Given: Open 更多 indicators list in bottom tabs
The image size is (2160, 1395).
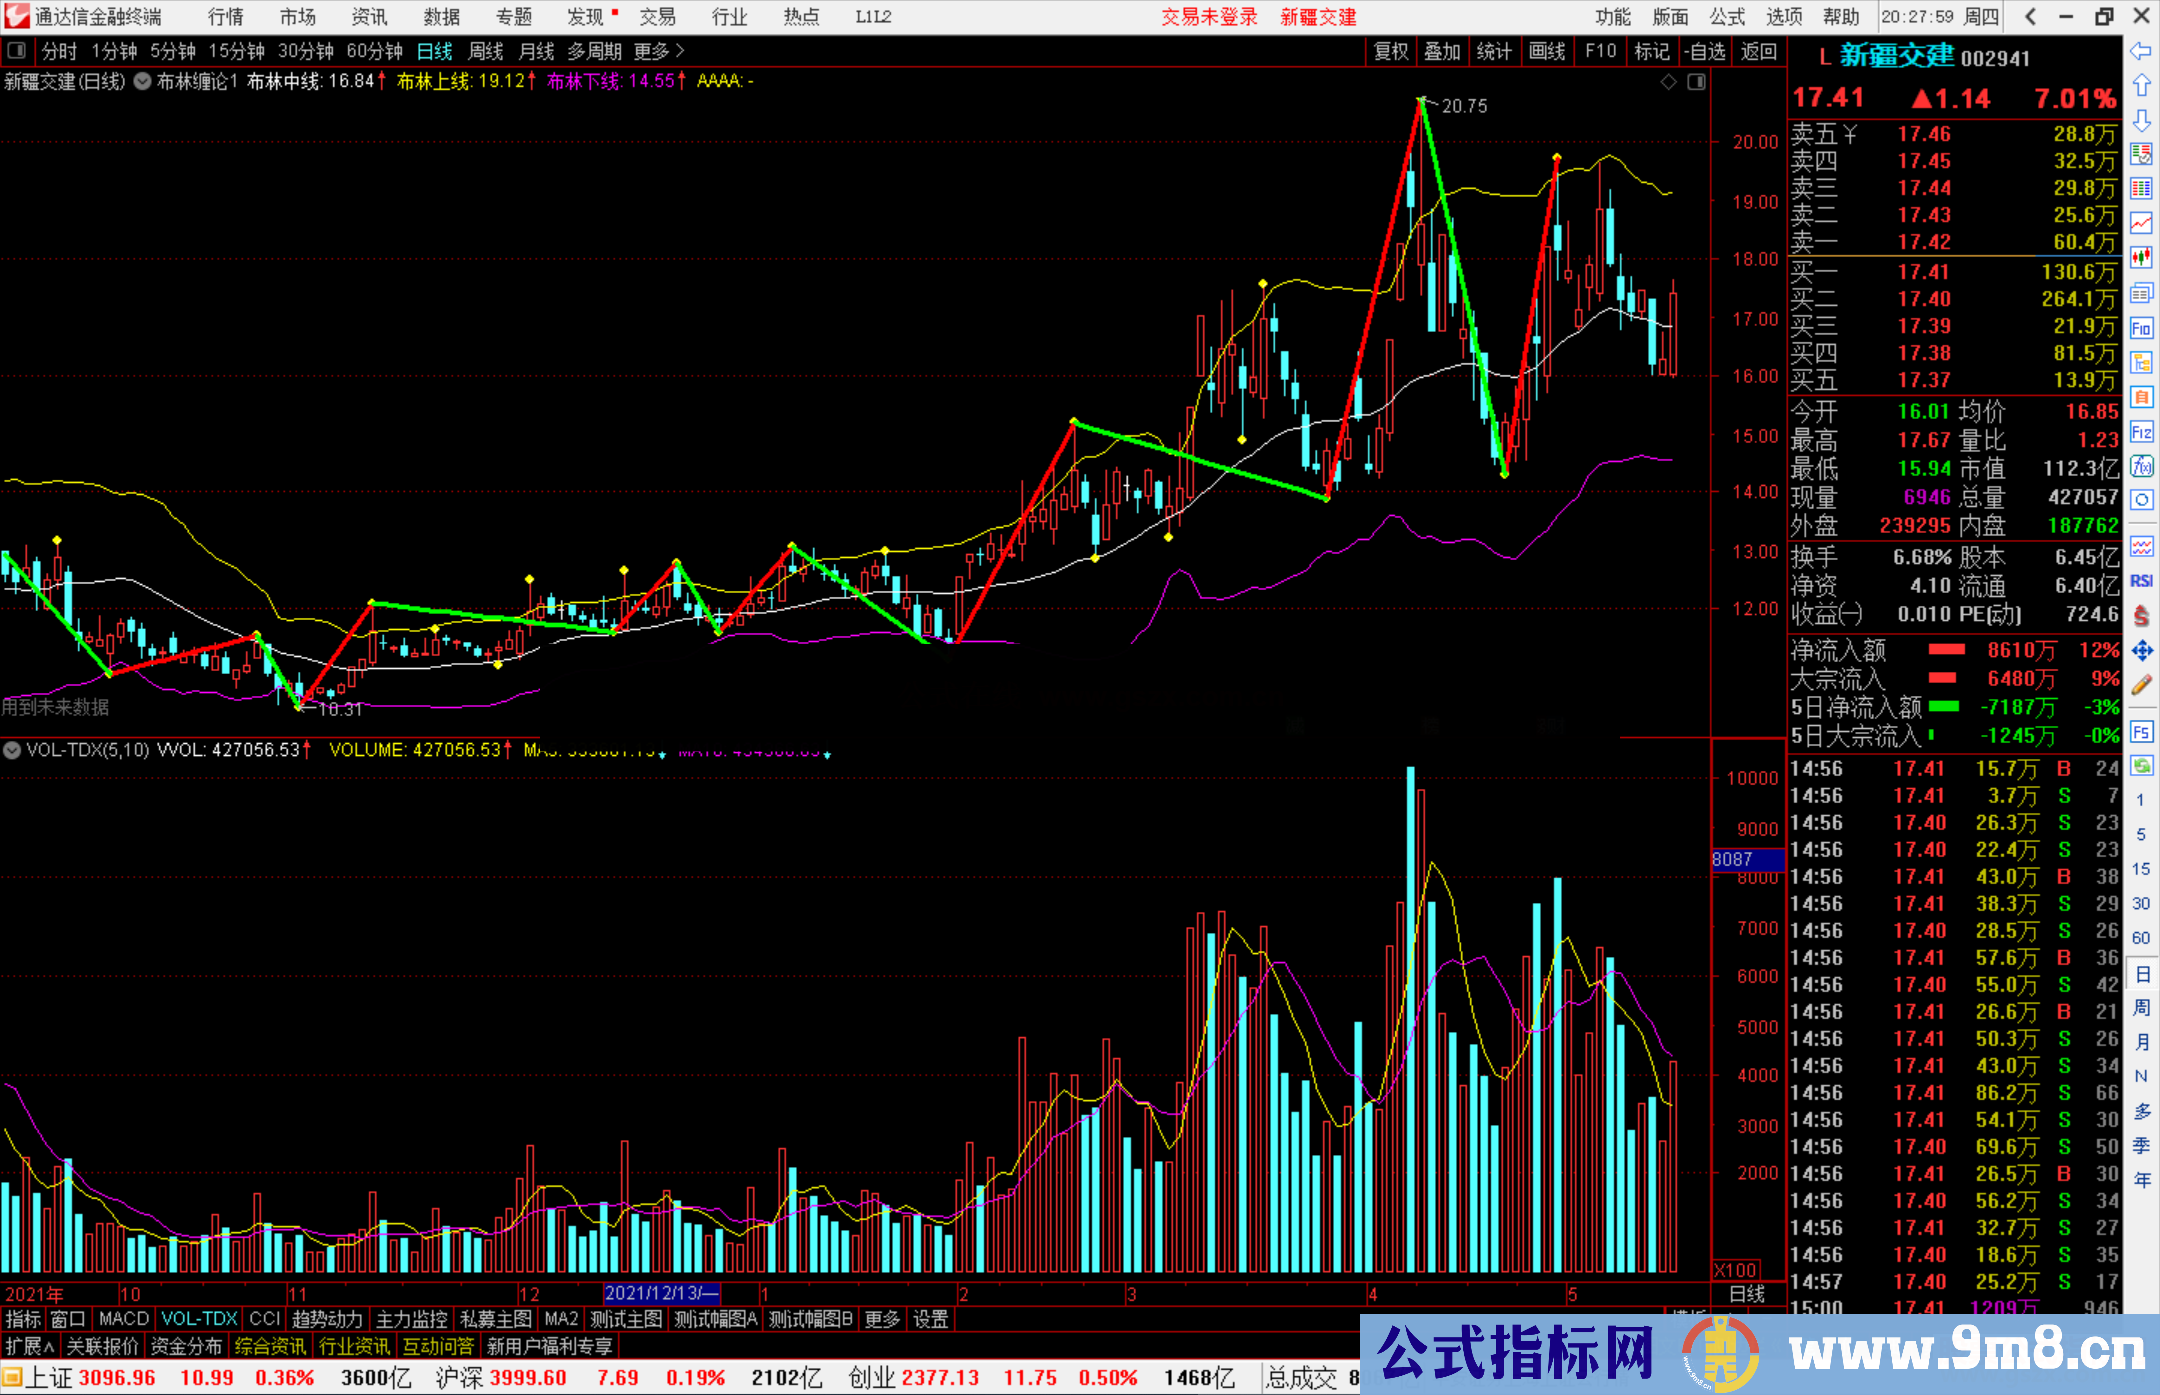Looking at the screenshot, I should 882,1319.
